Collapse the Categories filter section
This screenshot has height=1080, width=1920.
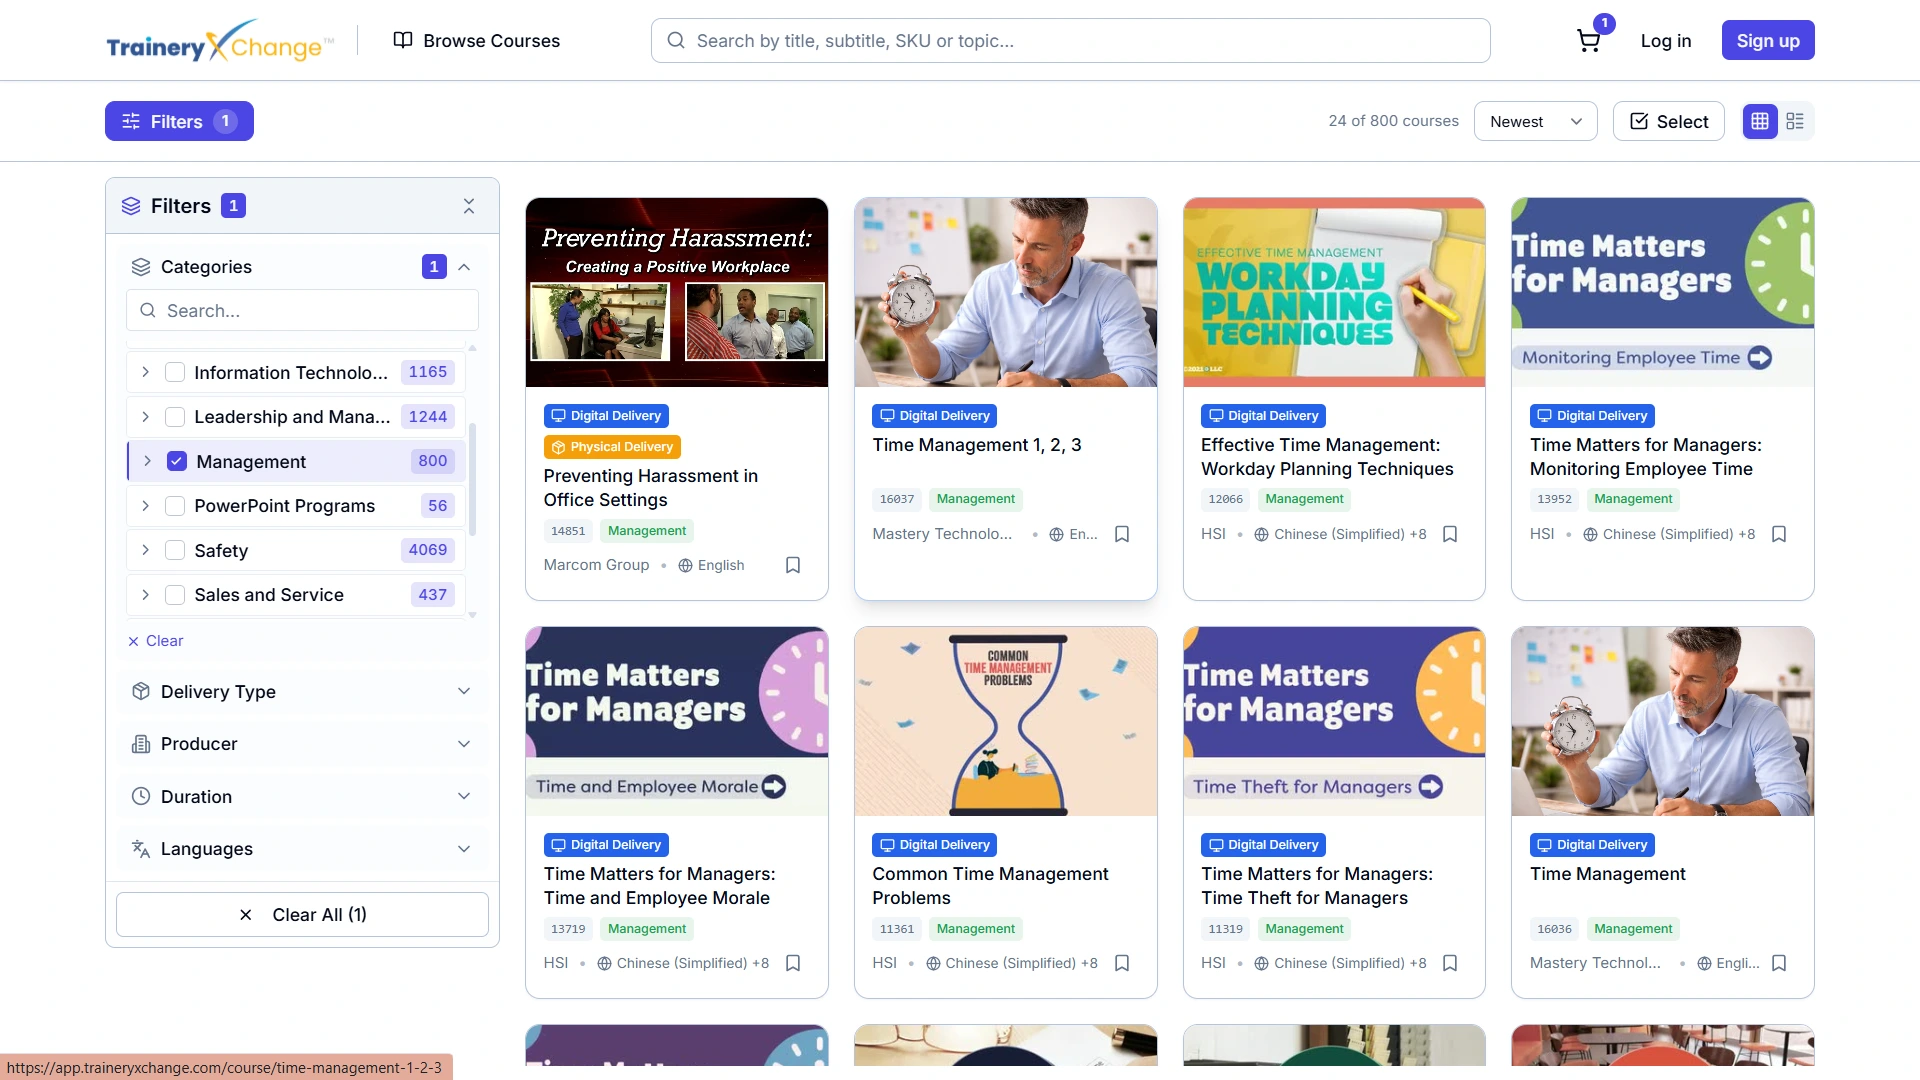[464, 267]
